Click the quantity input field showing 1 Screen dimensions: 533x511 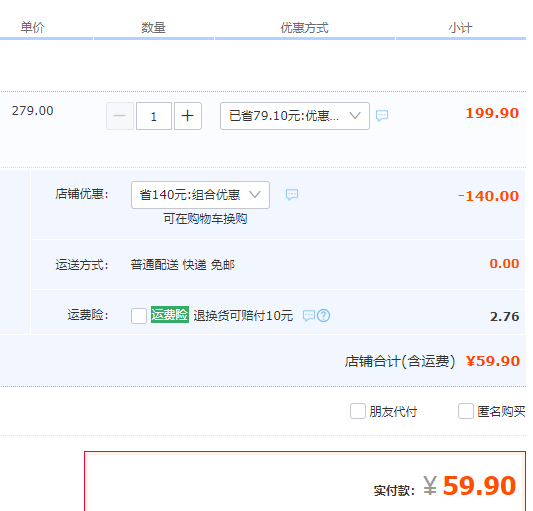click(154, 116)
